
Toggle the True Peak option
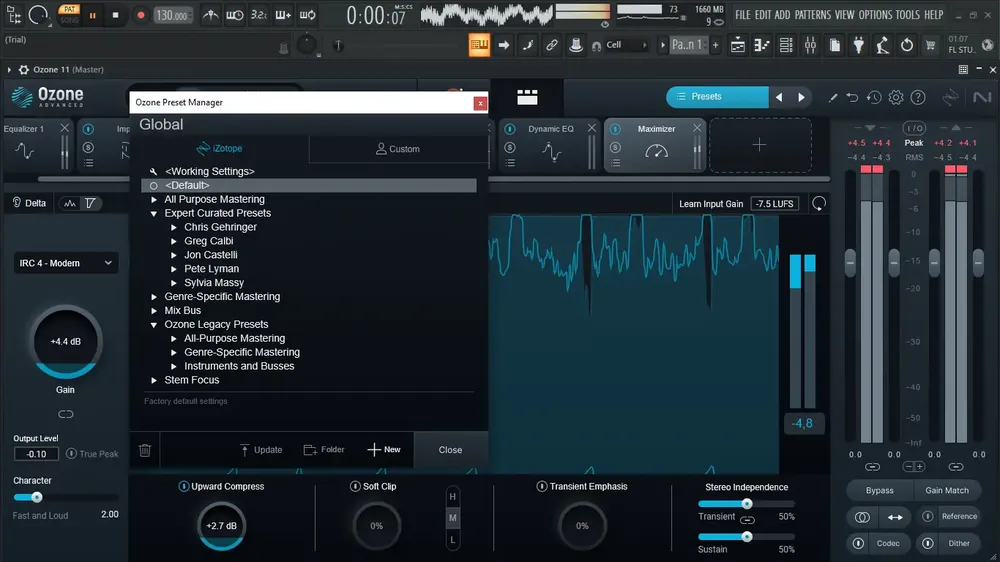[x=71, y=454]
